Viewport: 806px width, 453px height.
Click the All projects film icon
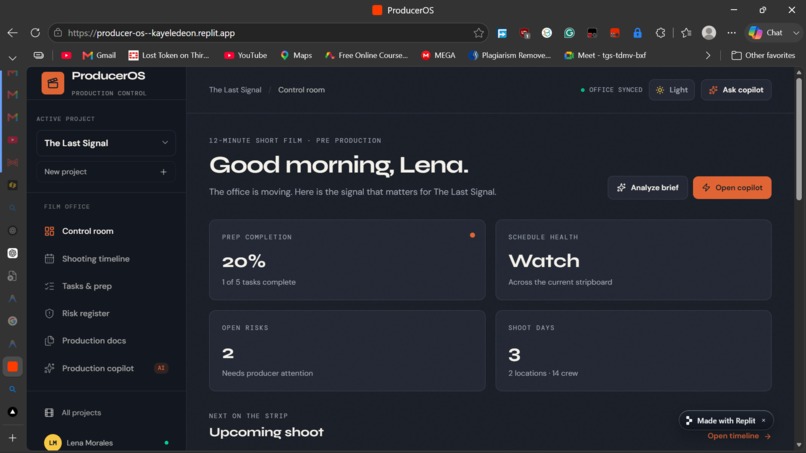pos(49,412)
